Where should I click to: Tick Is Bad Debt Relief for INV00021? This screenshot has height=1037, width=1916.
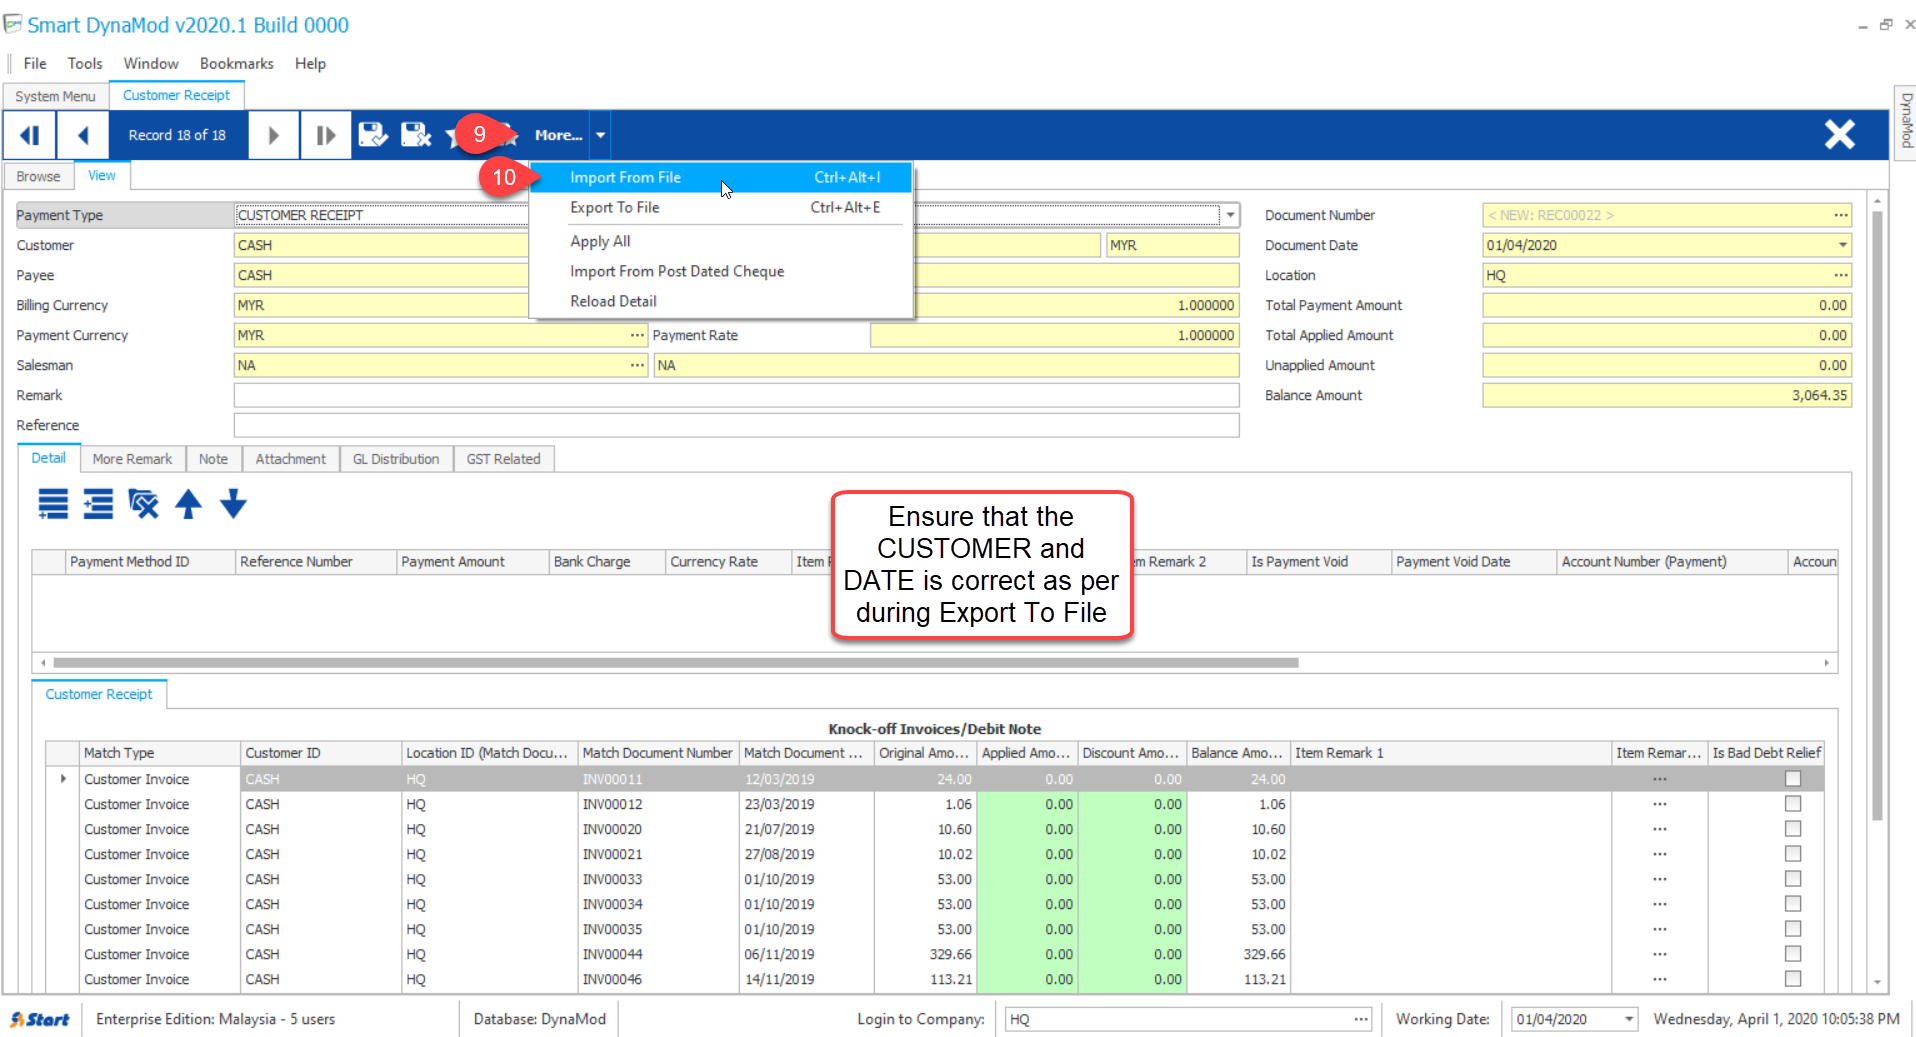point(1793,854)
